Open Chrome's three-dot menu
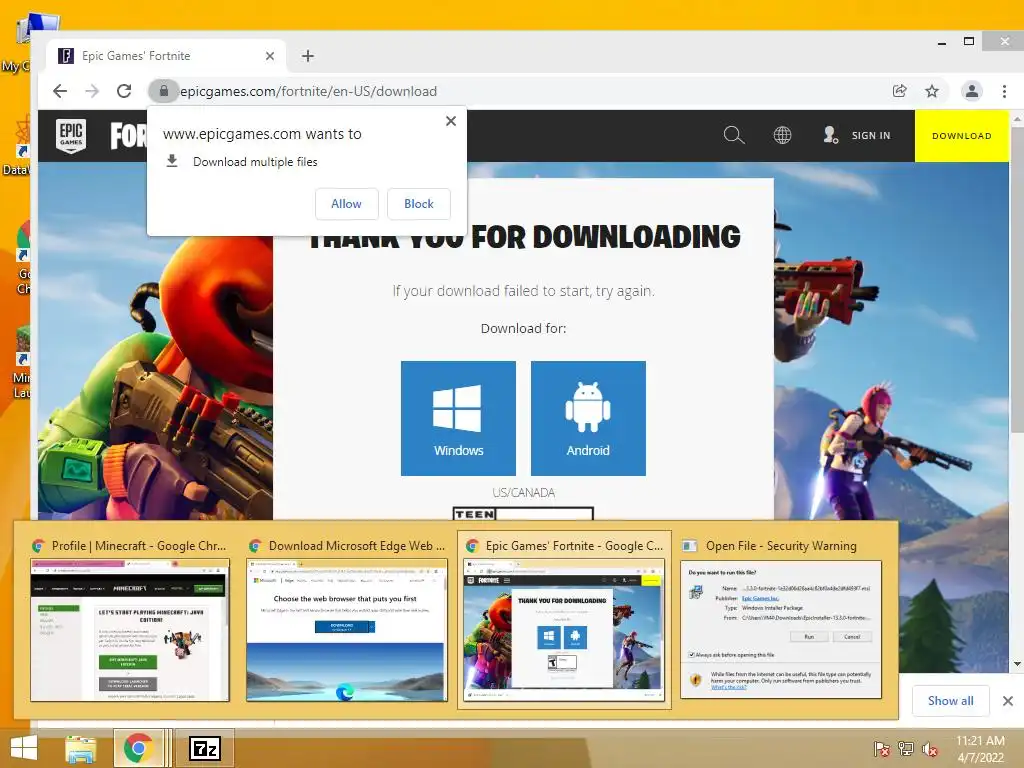This screenshot has height=768, width=1024. tap(1004, 91)
